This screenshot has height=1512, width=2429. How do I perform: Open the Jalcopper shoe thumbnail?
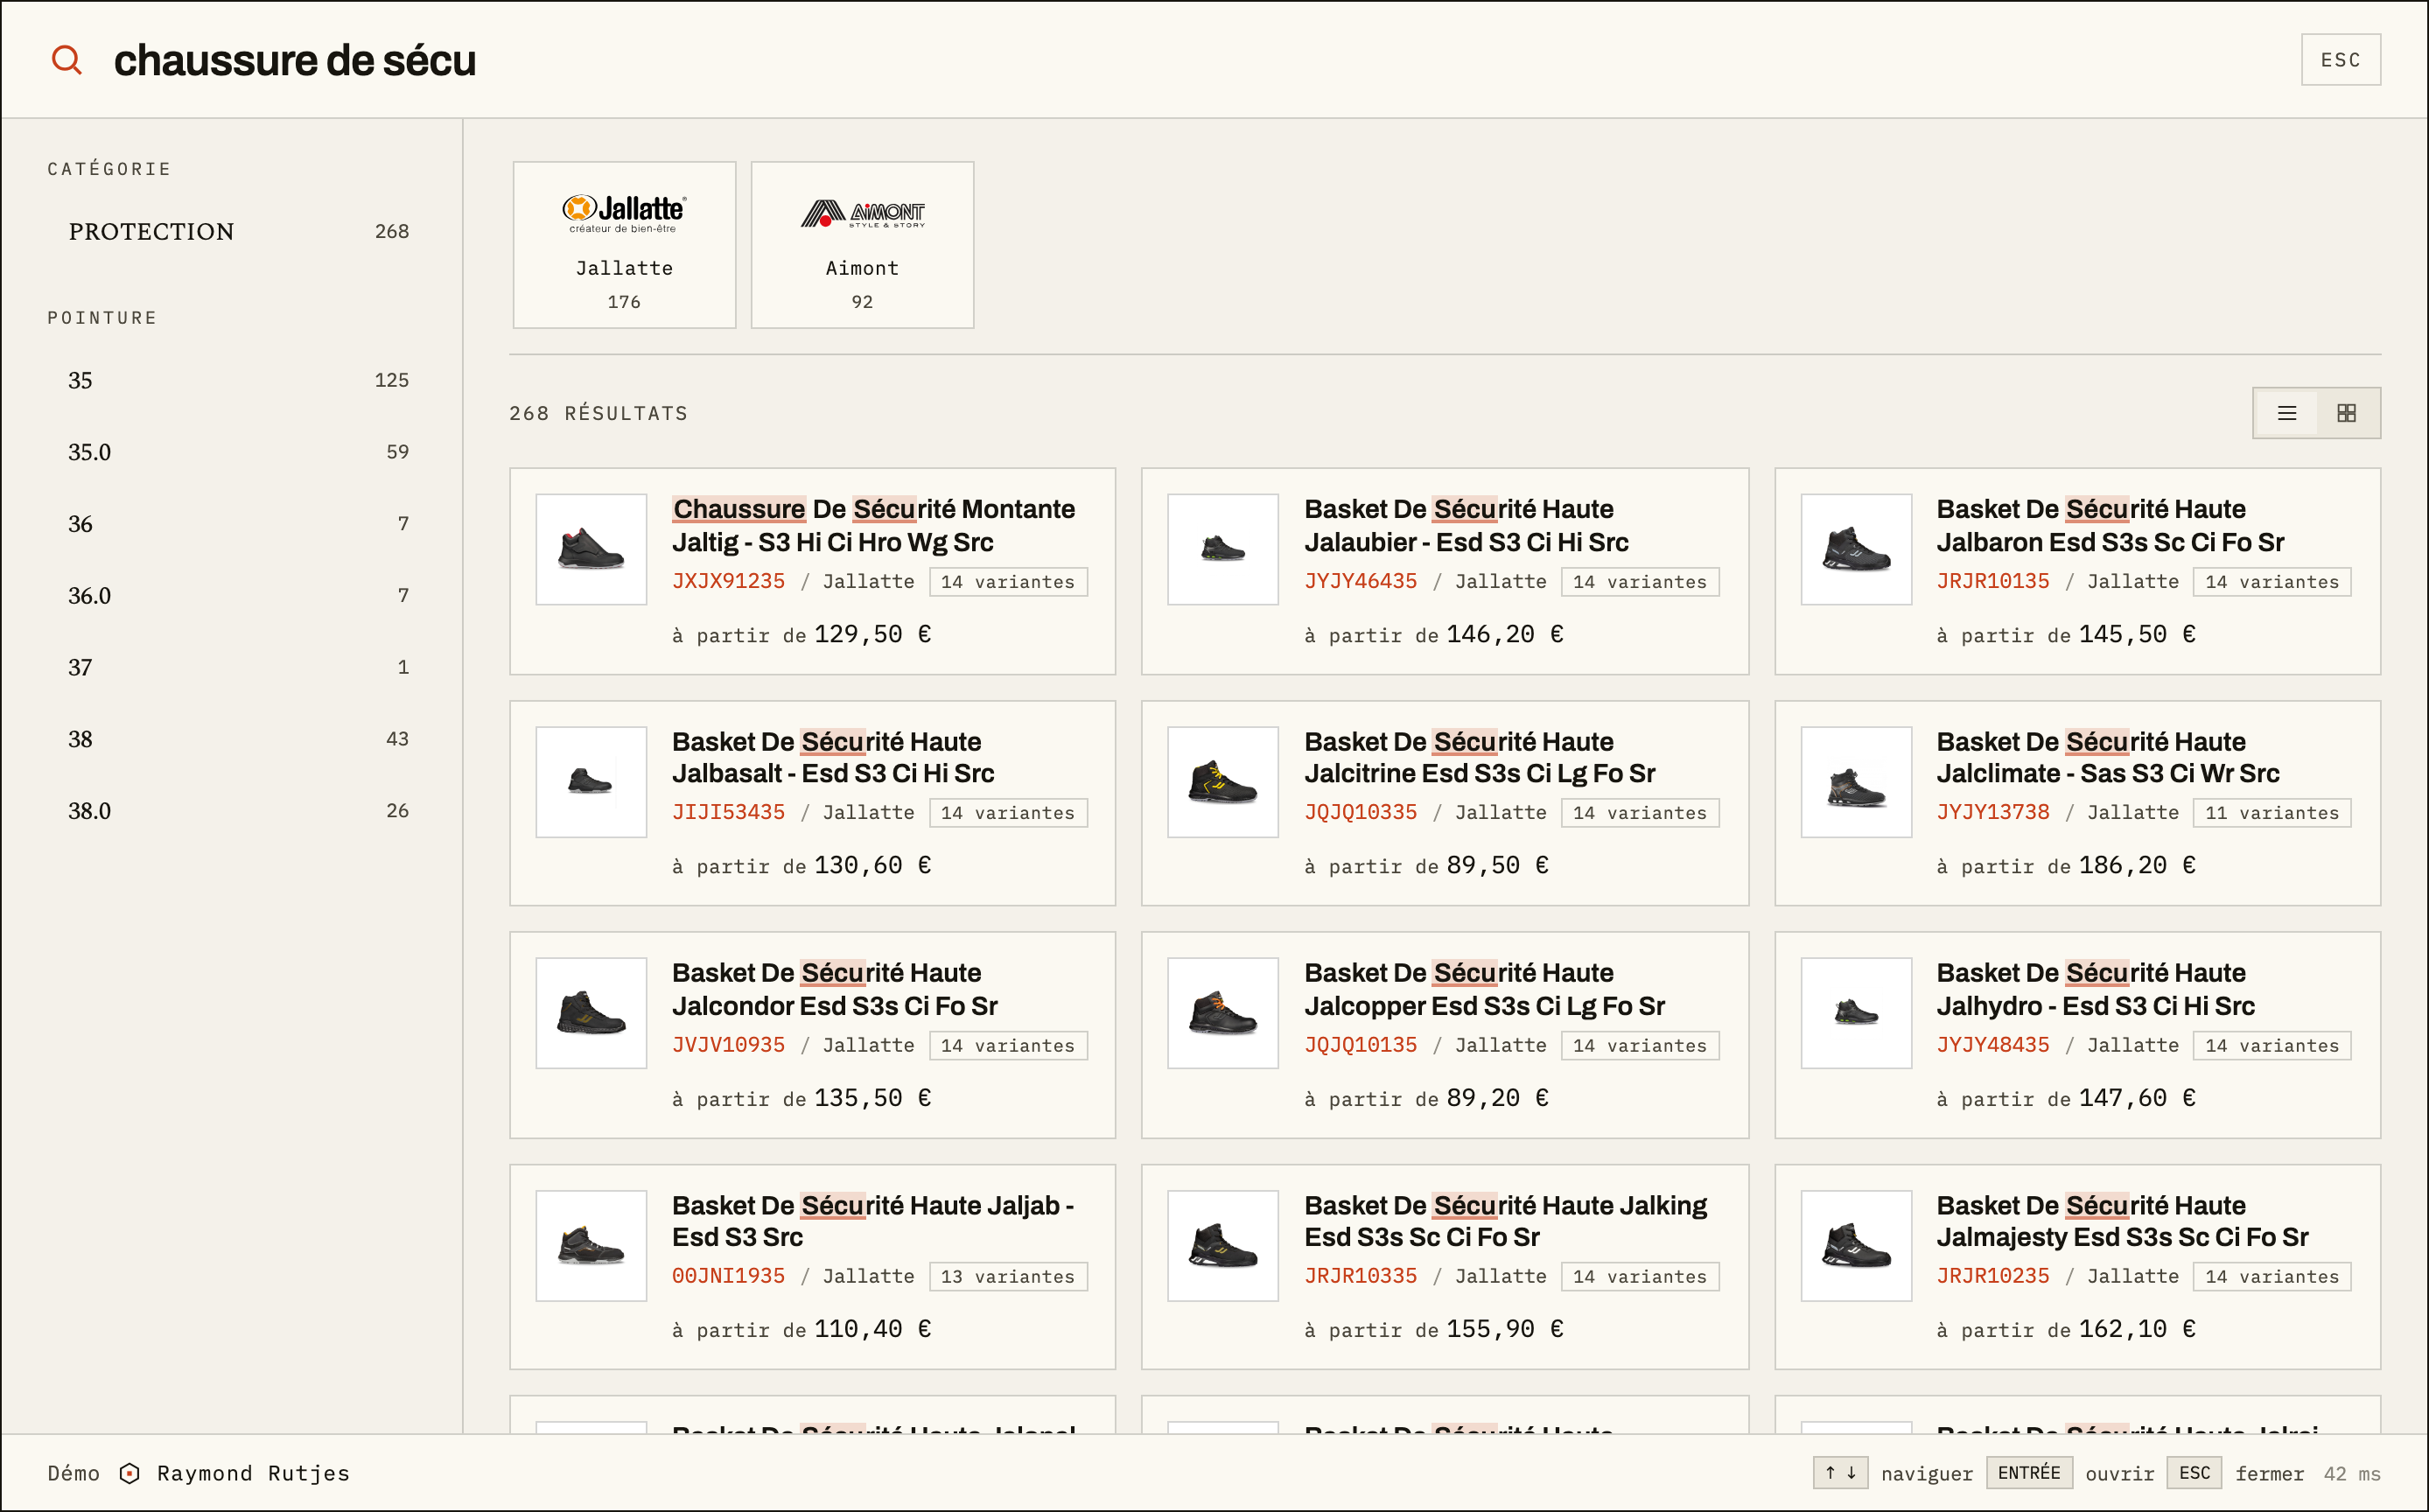1223,1013
